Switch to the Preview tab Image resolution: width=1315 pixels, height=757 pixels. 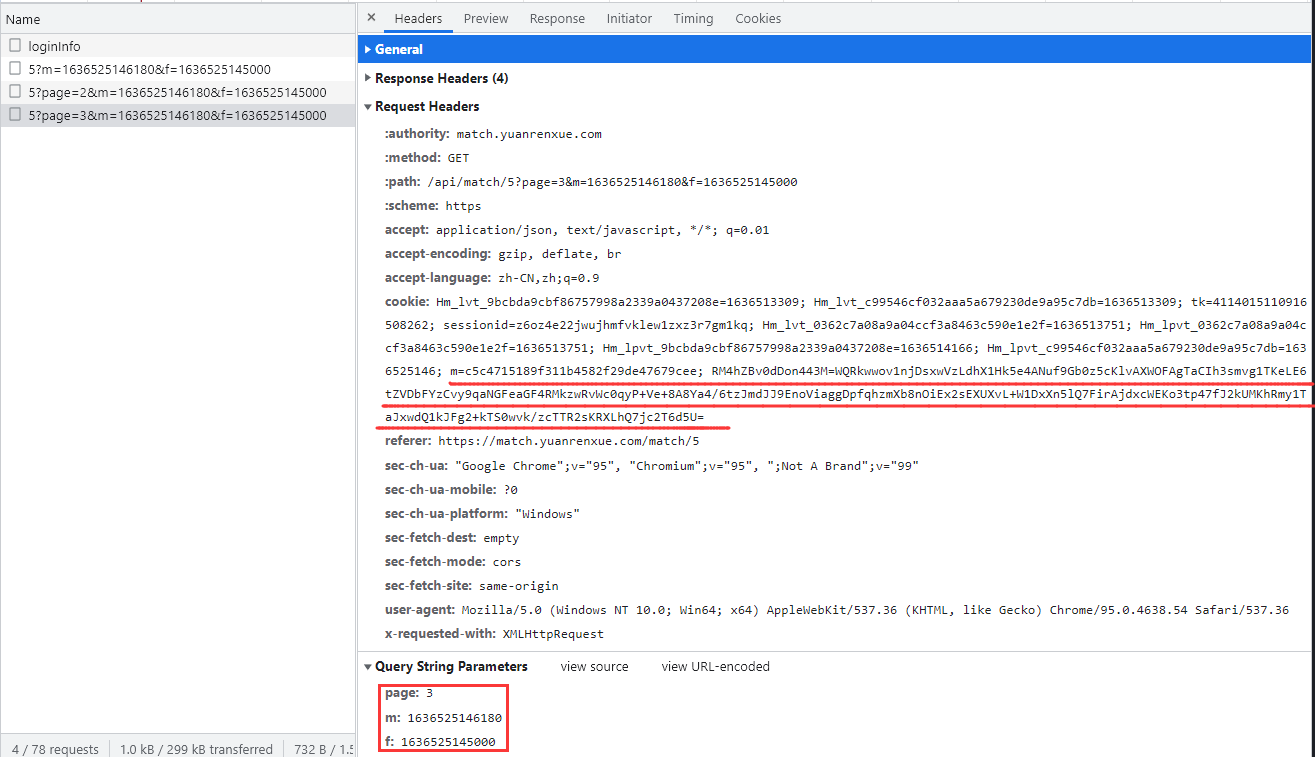(485, 19)
